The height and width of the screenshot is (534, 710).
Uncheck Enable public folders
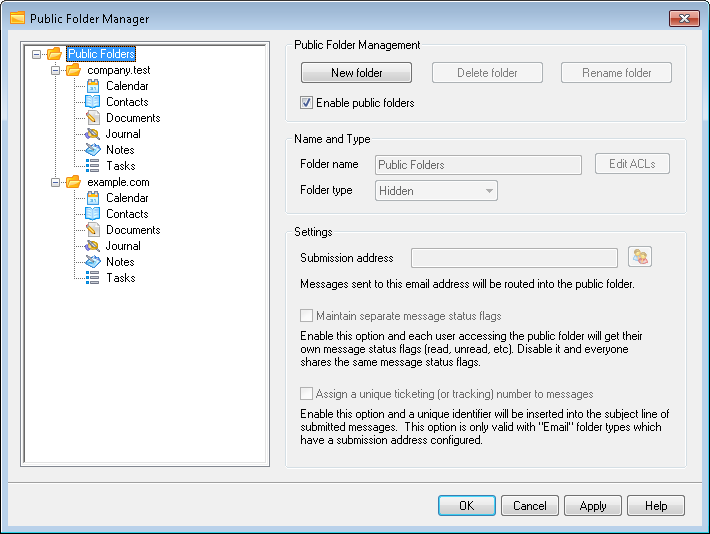(x=306, y=103)
